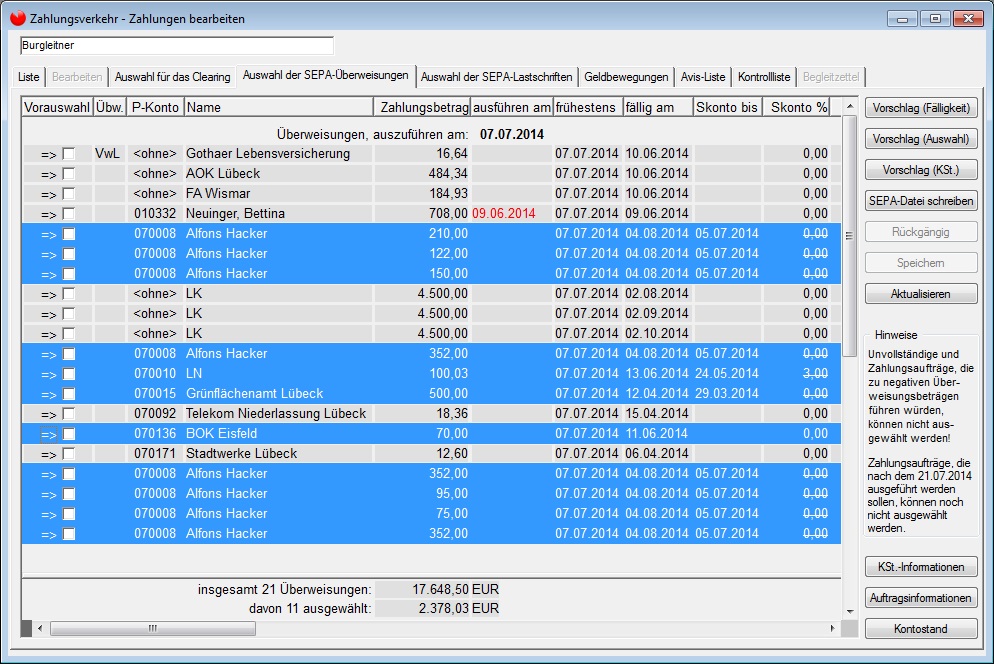Click the Burgleitner name field
Viewport: 994px width, 664px height.
(x=177, y=46)
